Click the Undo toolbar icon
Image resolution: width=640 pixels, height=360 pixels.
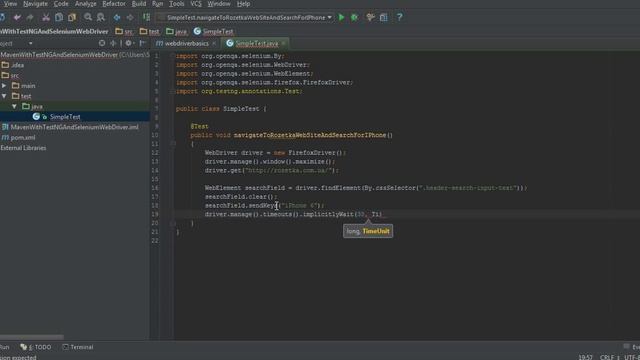pos(17,18)
